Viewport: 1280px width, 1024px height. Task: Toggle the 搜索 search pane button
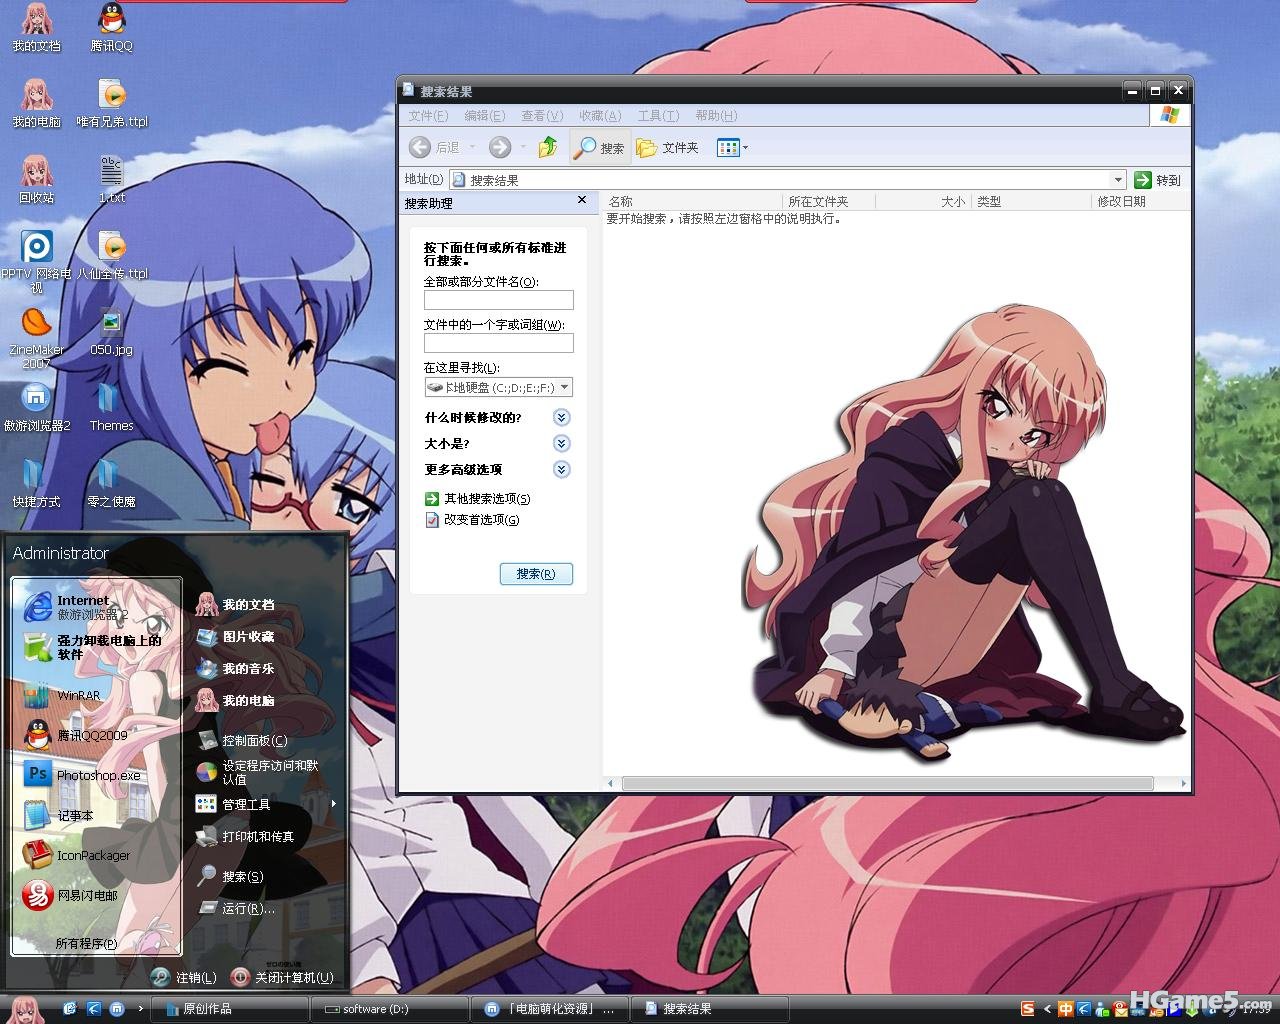pyautogui.click(x=600, y=148)
